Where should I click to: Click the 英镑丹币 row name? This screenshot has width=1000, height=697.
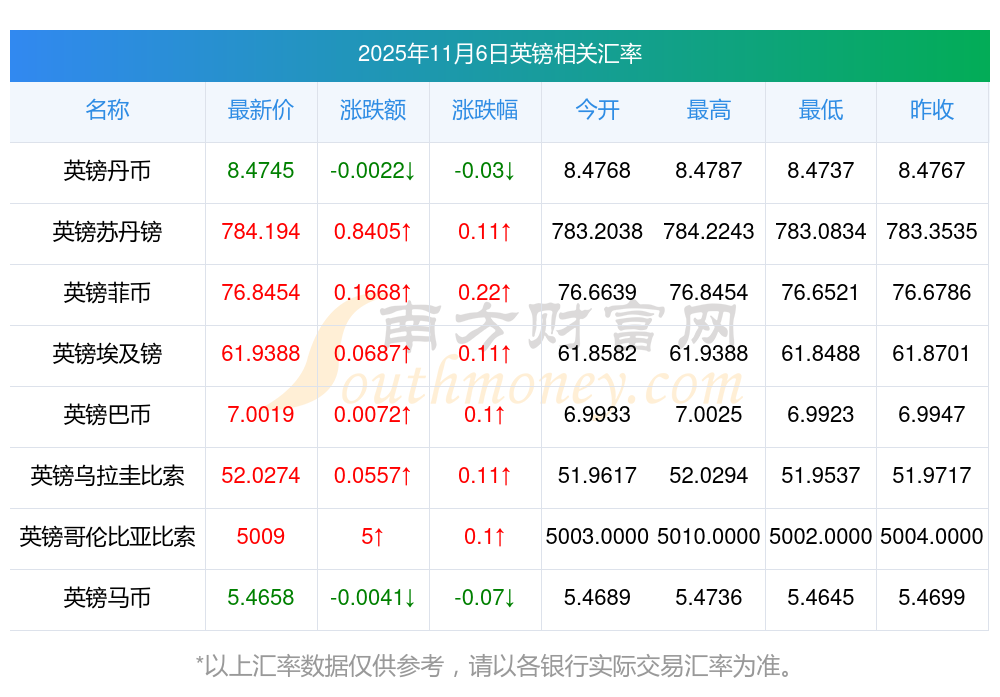[107, 171]
